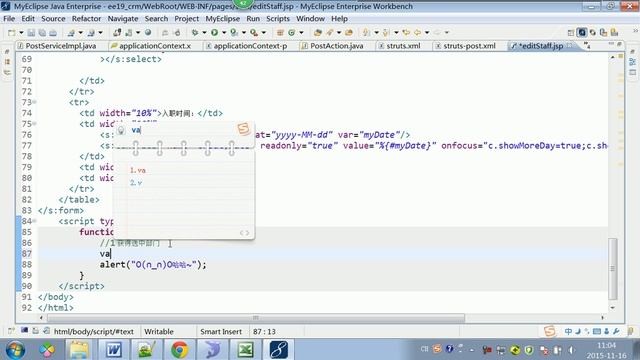This screenshot has width=640, height=360.
Task: Click the Last Edit Location arrow icon
Action: tap(406, 33)
